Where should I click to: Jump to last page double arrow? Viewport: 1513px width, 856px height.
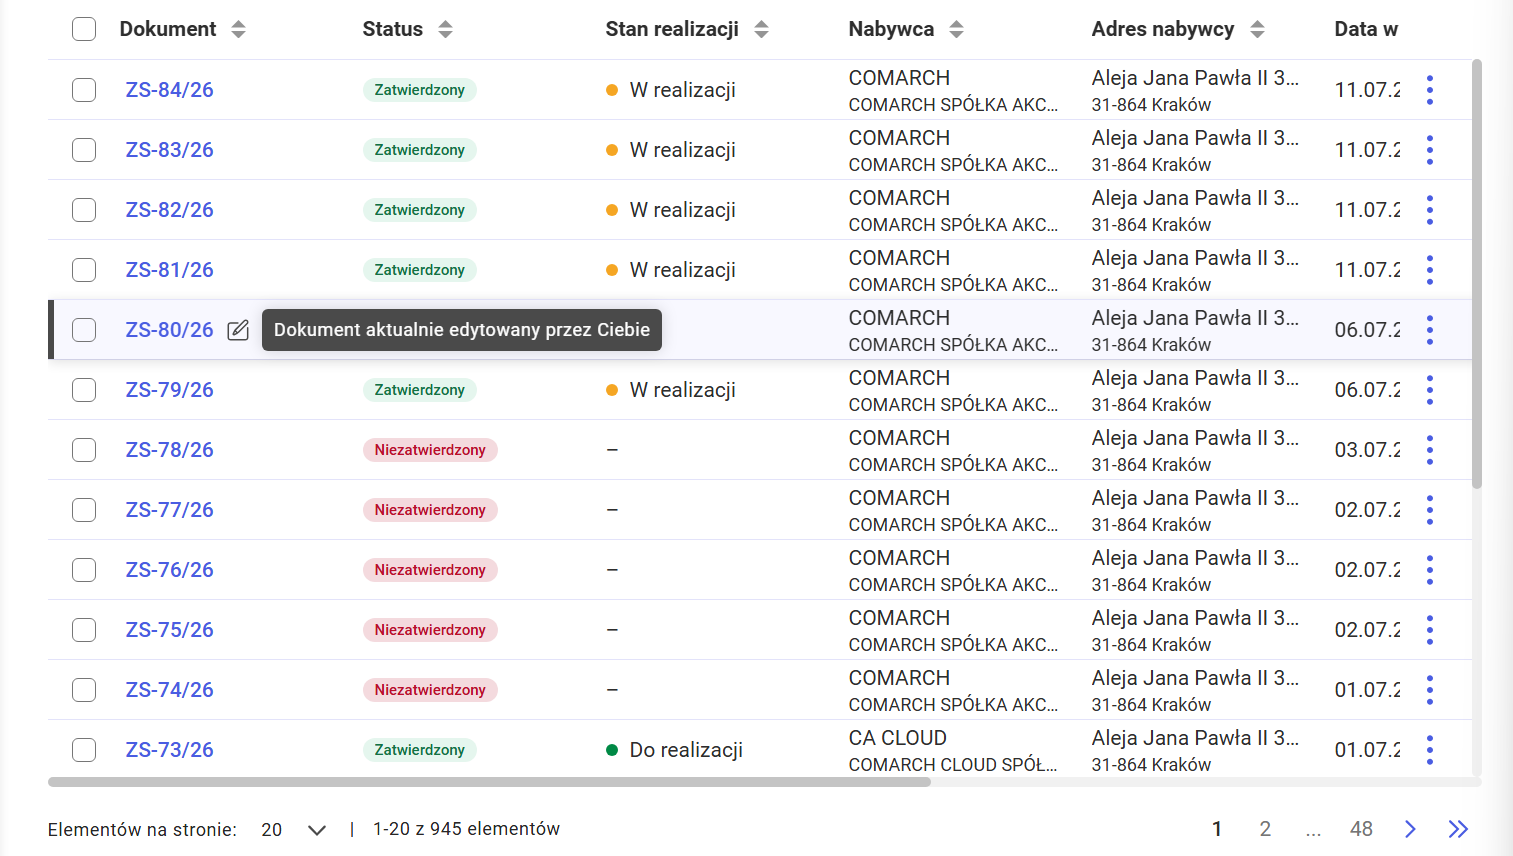click(1458, 829)
